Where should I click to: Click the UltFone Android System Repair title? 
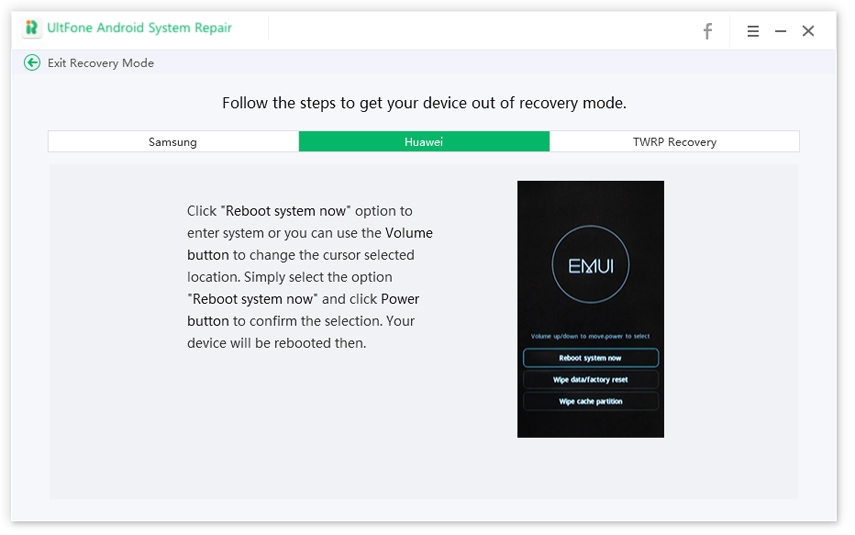140,28
